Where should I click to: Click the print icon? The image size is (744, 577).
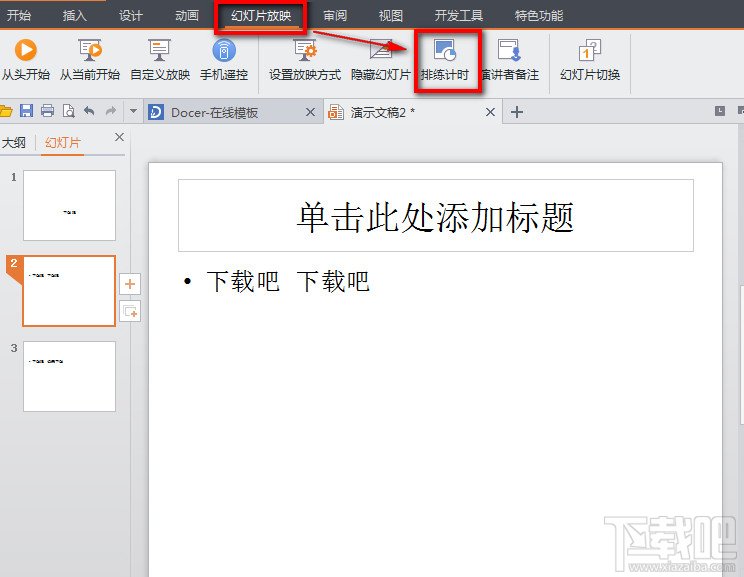[47, 111]
